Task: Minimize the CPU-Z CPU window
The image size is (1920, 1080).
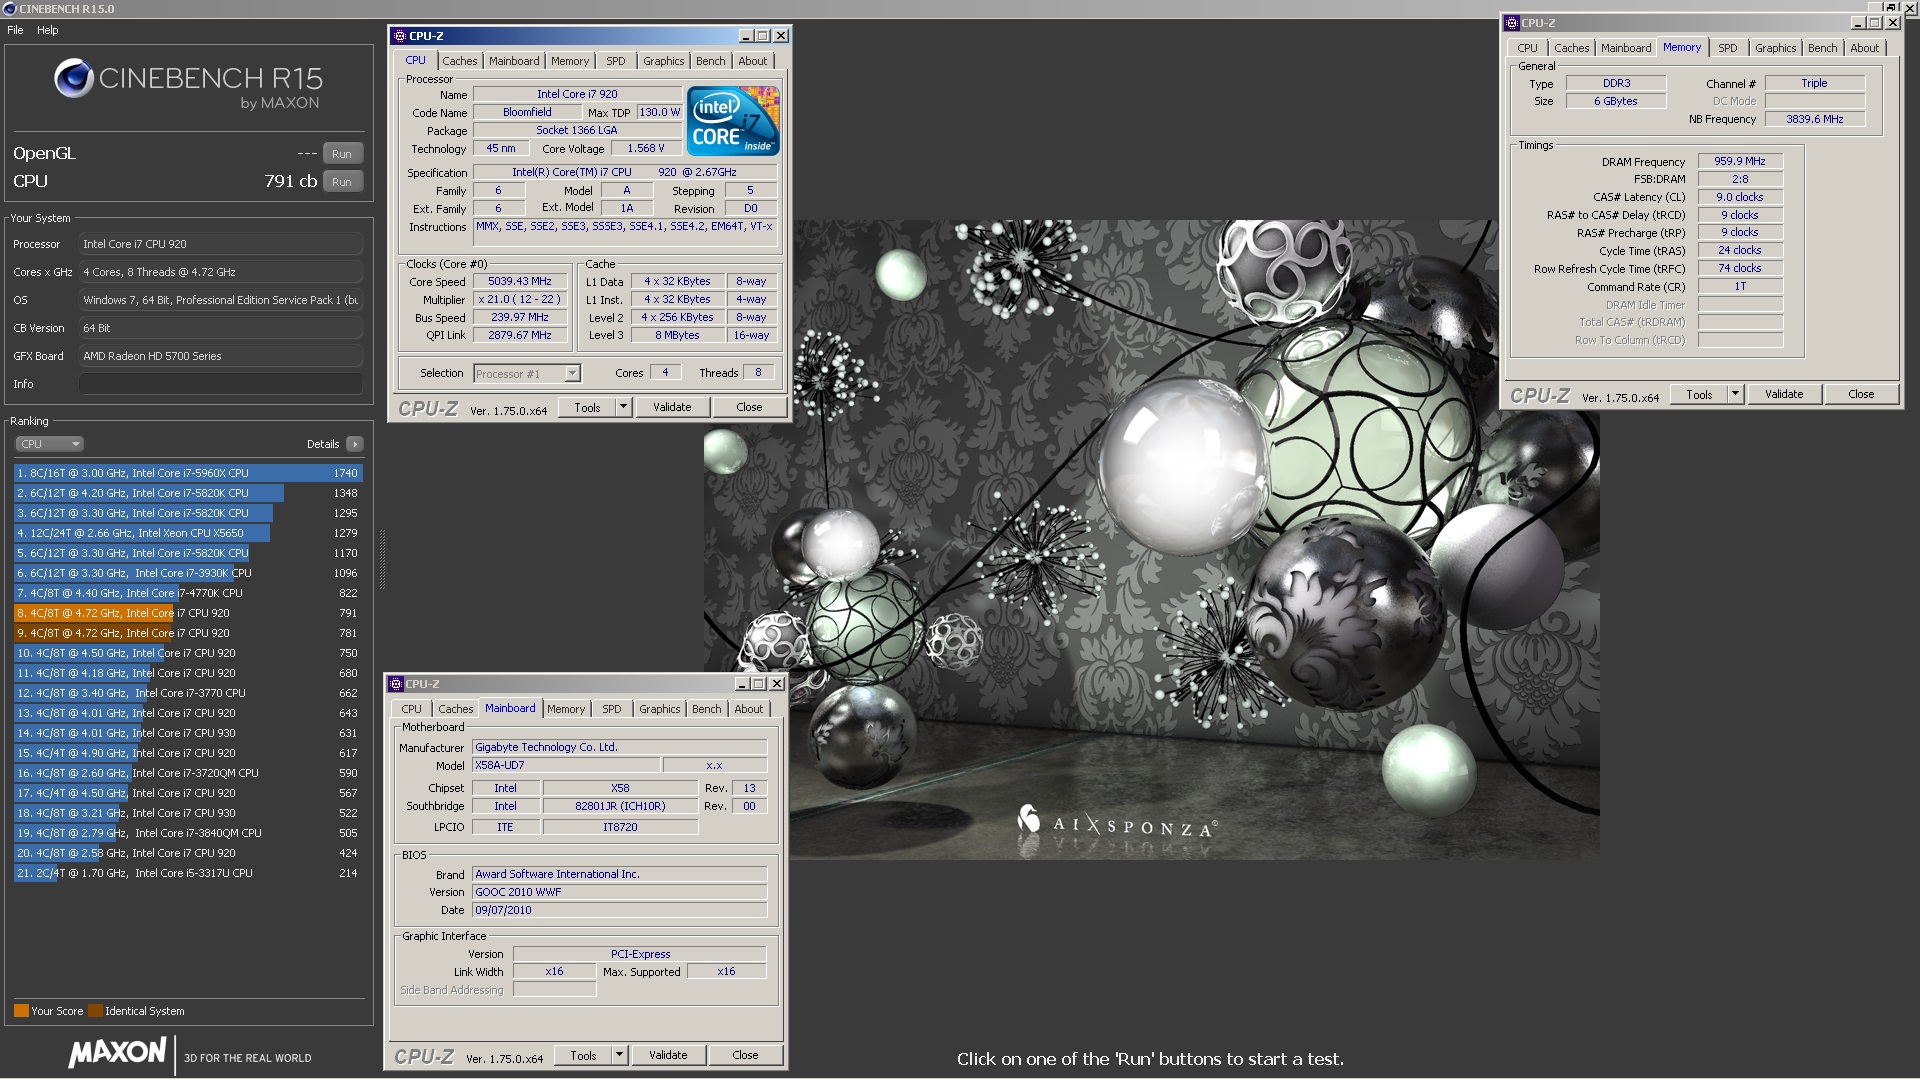Action: (746, 36)
